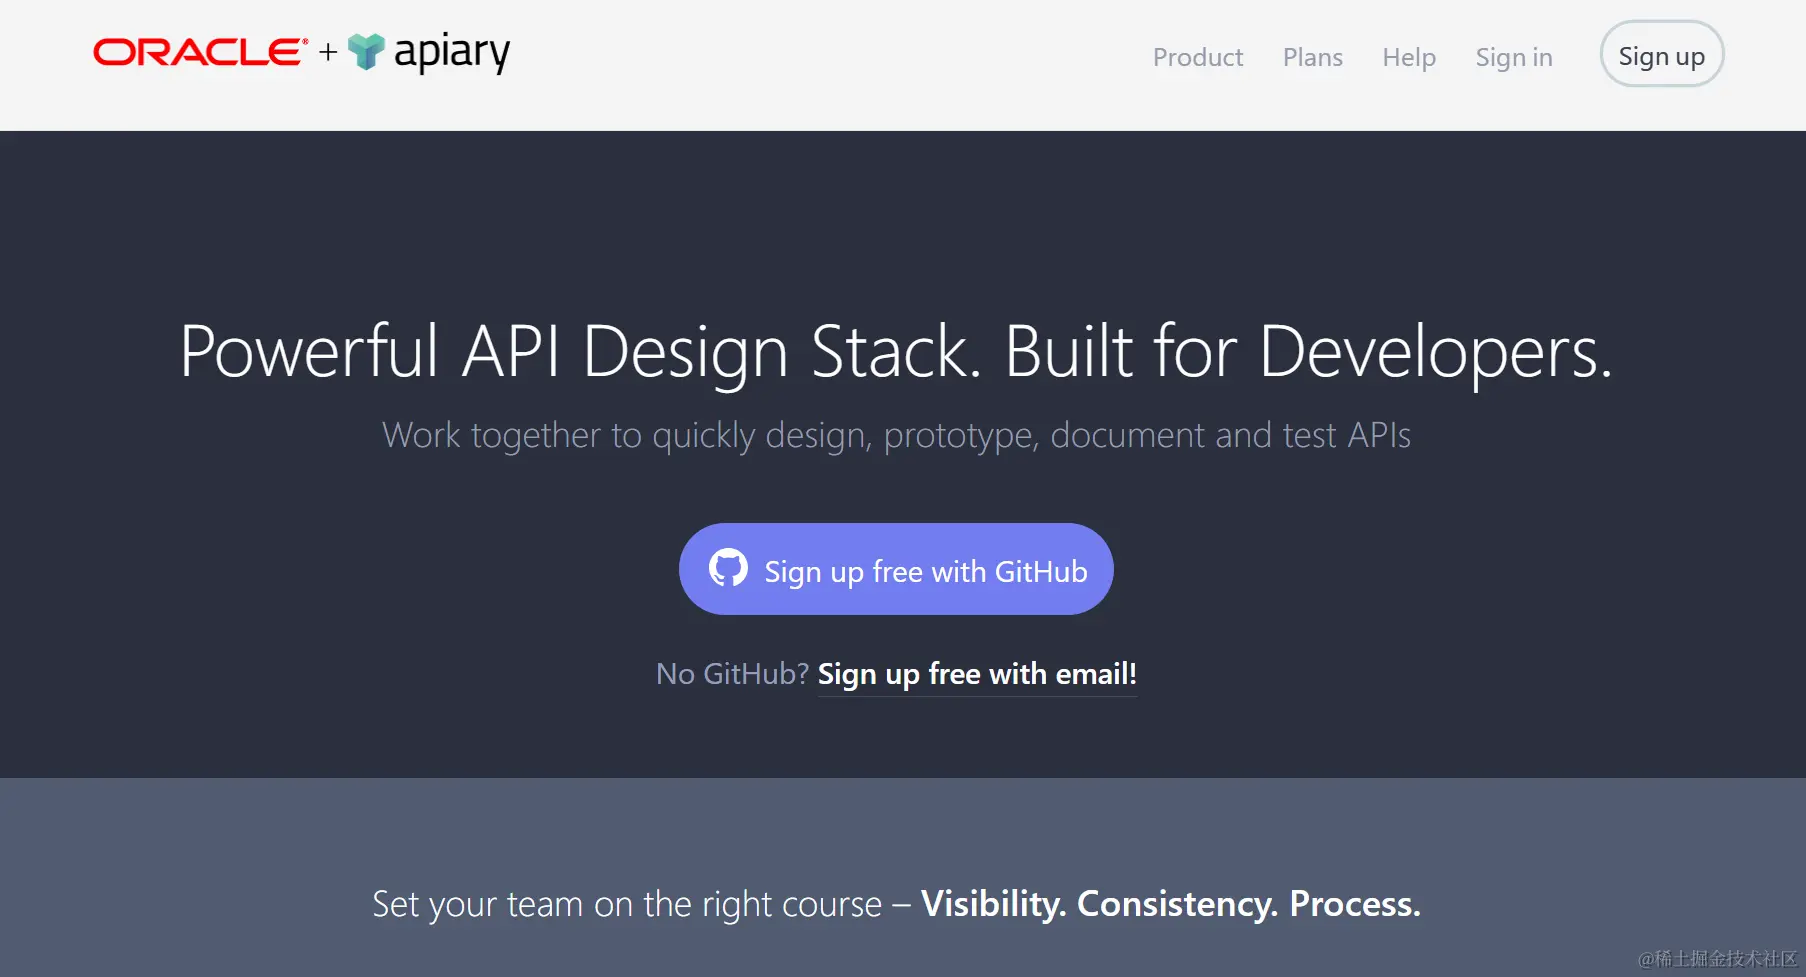1806x977 pixels.
Task: Select Sign in from the navigation
Action: pyautogui.click(x=1513, y=57)
